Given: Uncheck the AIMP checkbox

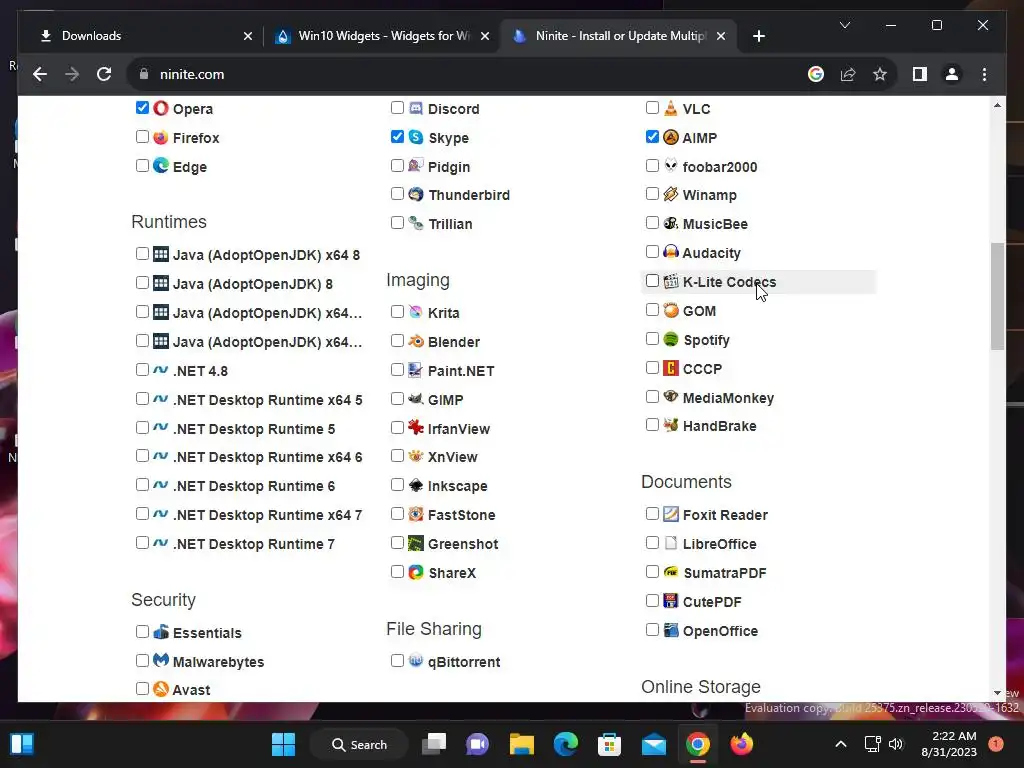Looking at the screenshot, I should [652, 136].
